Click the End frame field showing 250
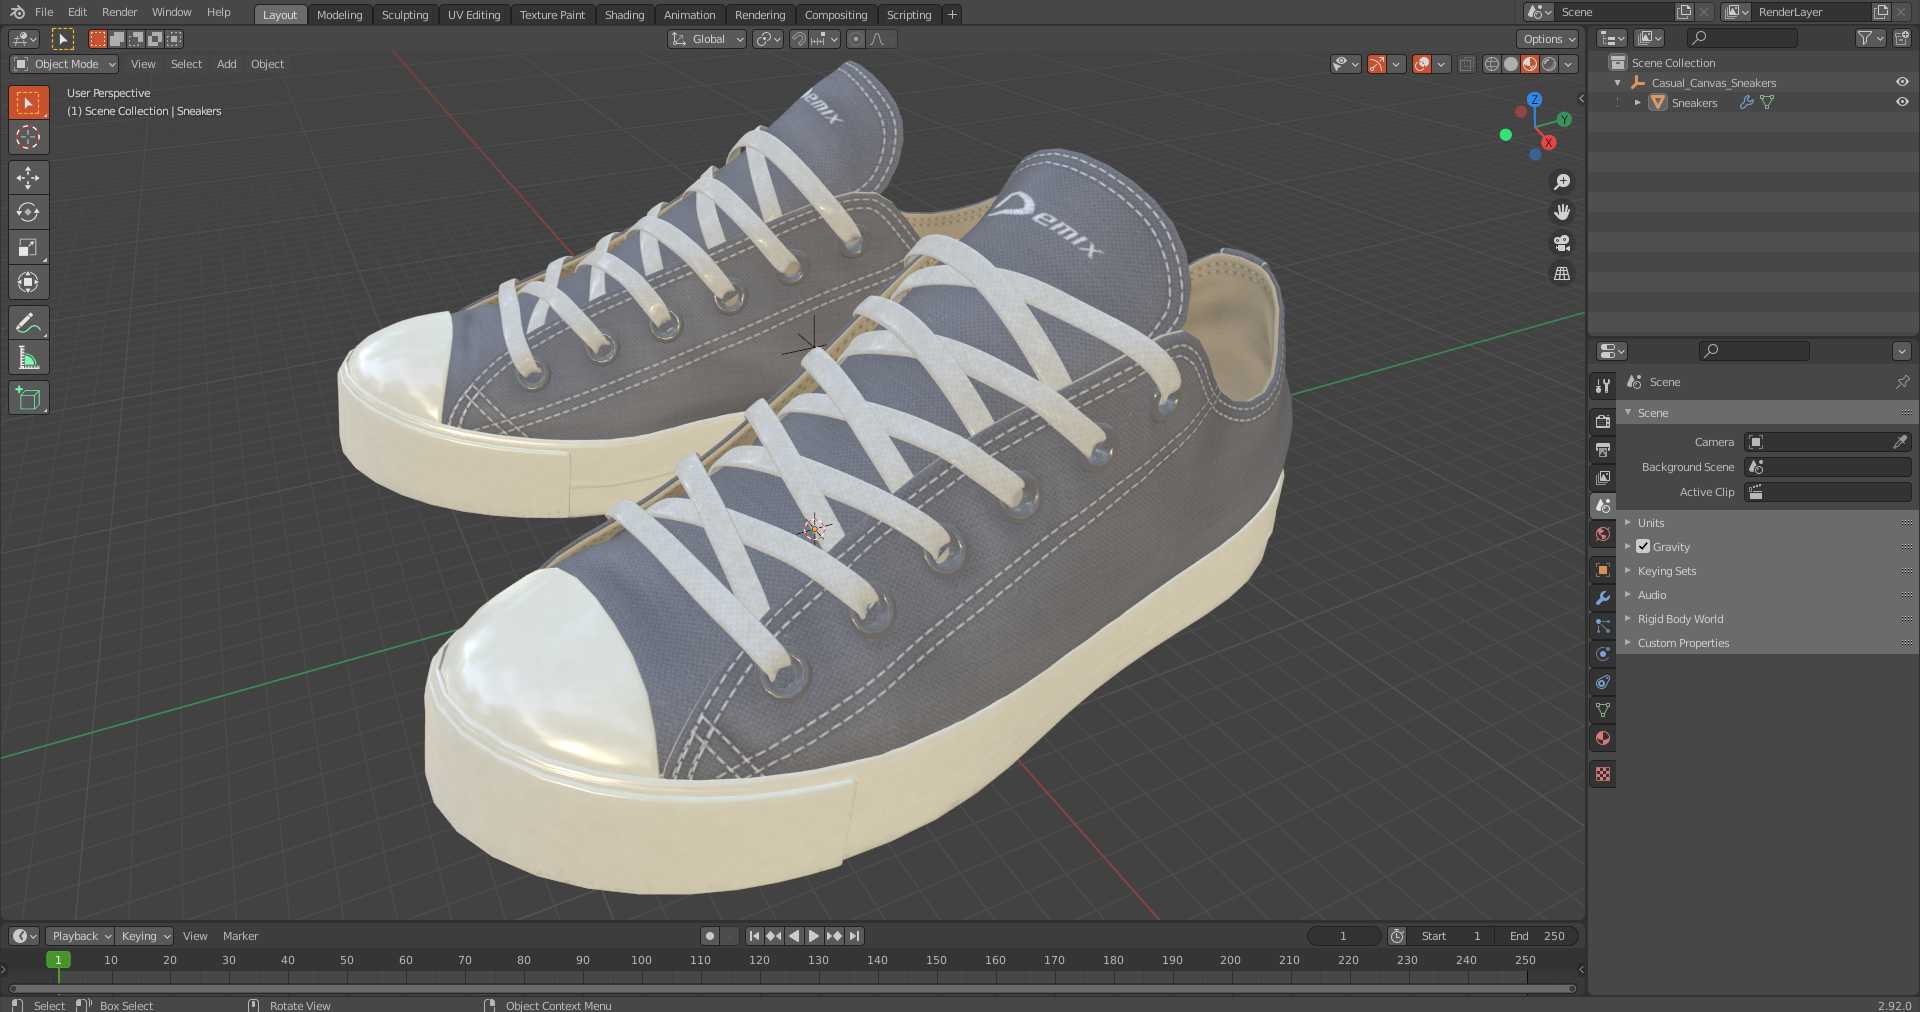The image size is (1920, 1012). [x=1537, y=936]
